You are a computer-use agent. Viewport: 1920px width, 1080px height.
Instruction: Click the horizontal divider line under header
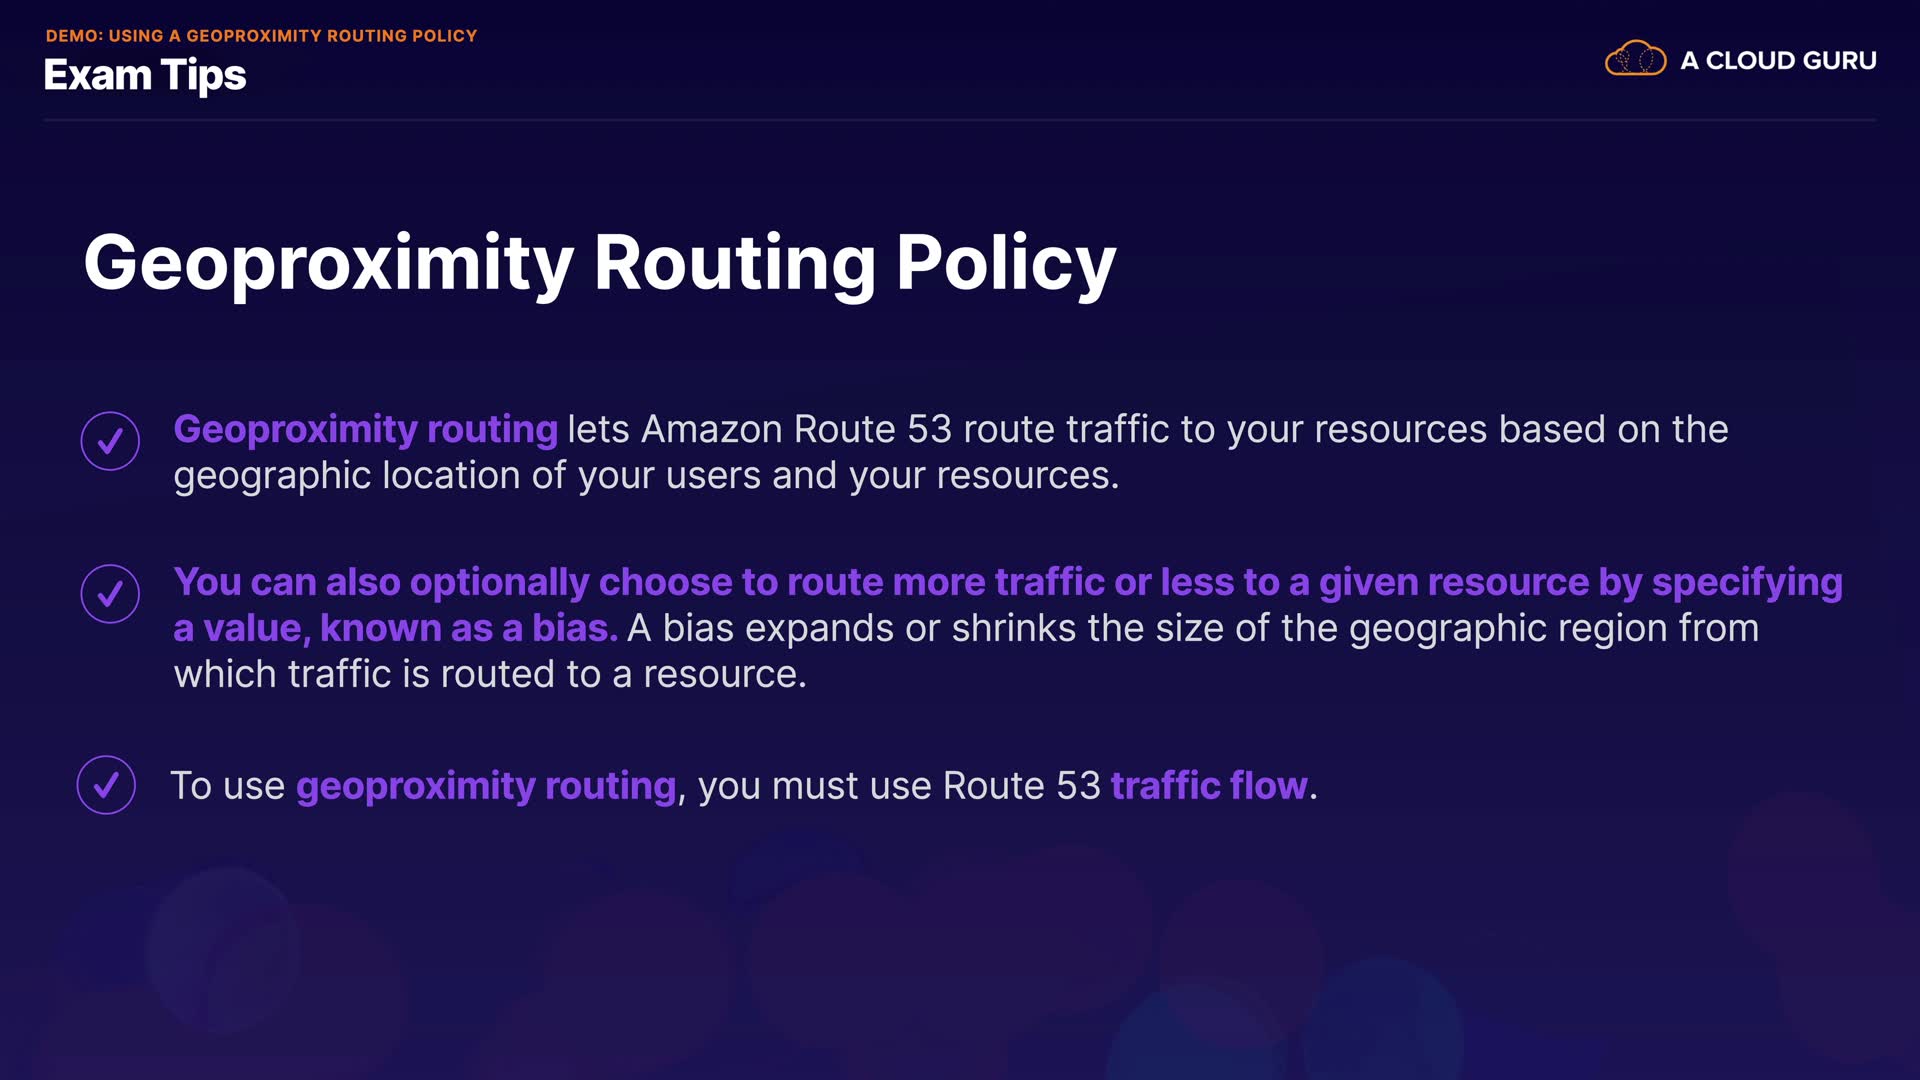[960, 120]
